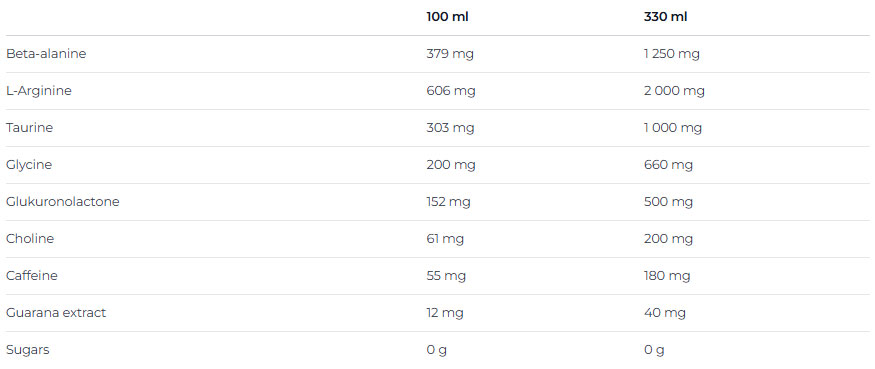The height and width of the screenshot is (369, 875).
Task: Click the 40 mg Guarana value
Action: (x=665, y=313)
